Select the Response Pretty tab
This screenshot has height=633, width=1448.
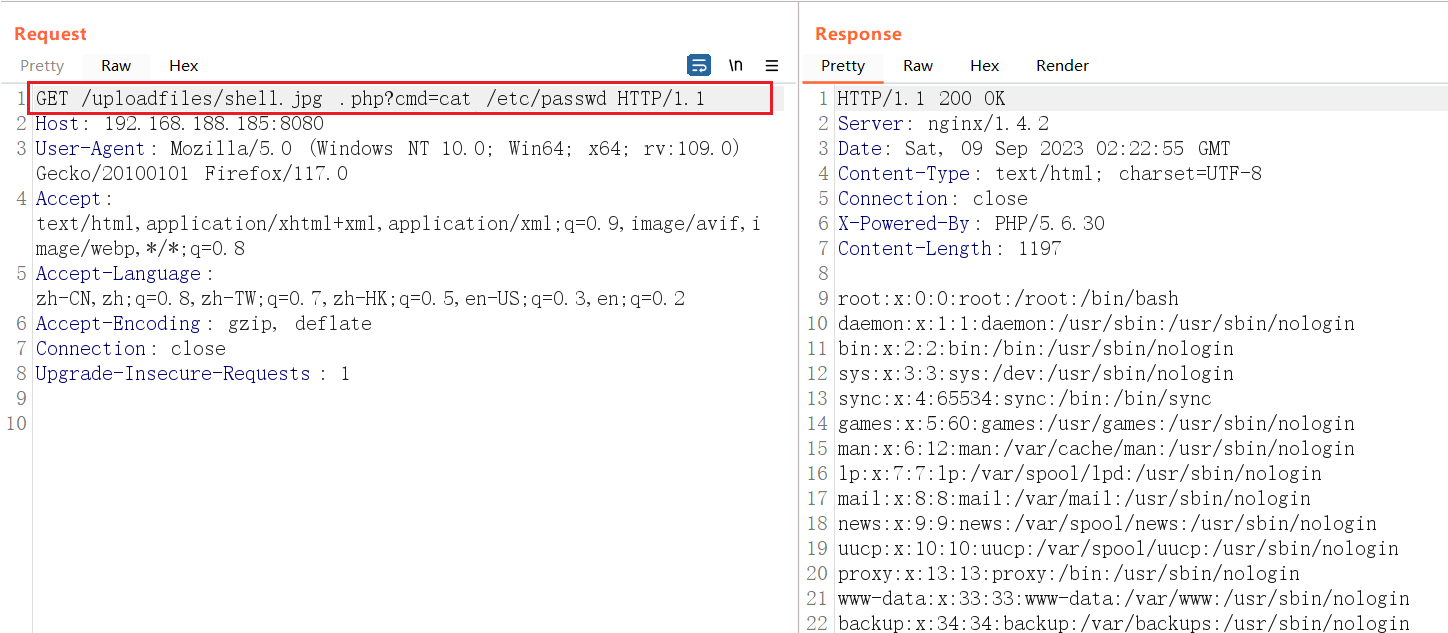[843, 66]
